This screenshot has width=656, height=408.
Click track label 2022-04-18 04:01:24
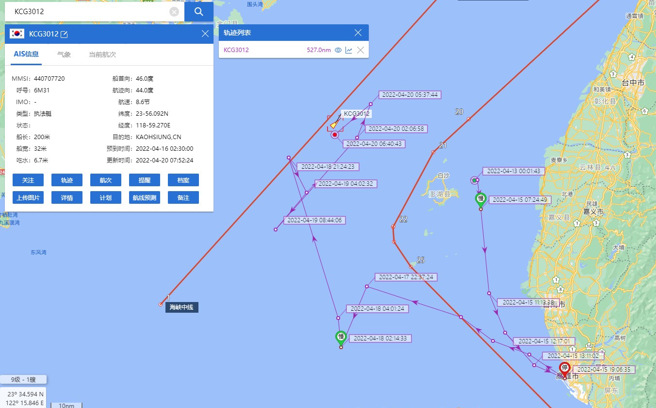click(377, 309)
